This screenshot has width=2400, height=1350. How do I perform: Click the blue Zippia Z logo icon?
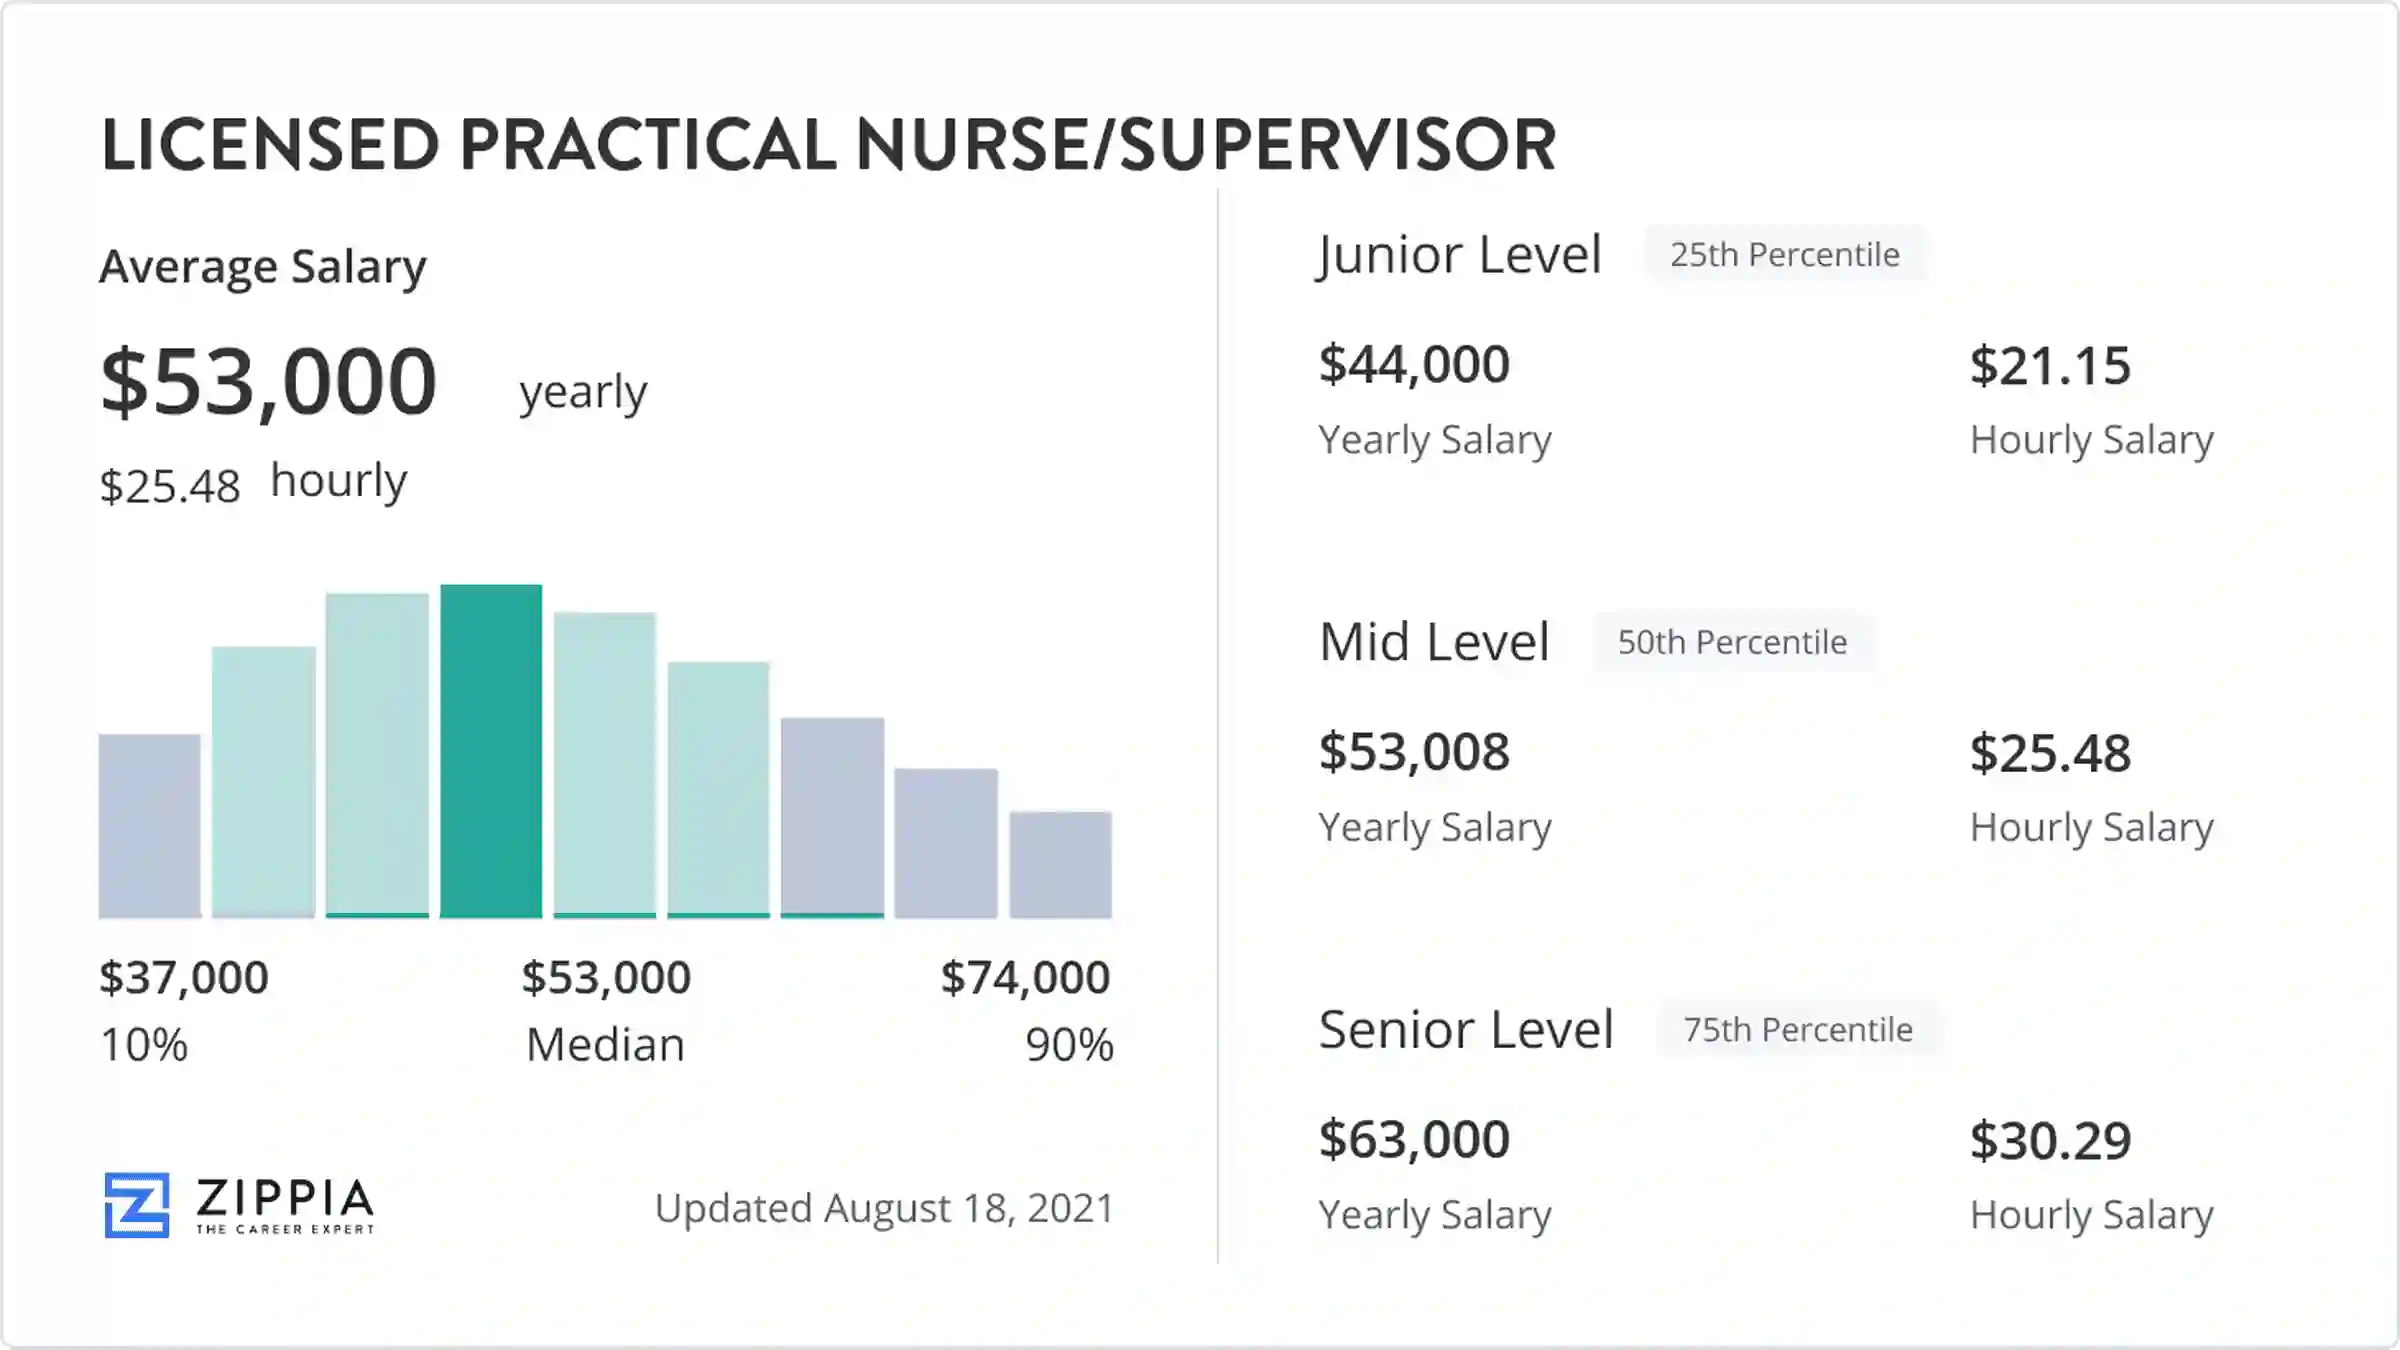137,1205
